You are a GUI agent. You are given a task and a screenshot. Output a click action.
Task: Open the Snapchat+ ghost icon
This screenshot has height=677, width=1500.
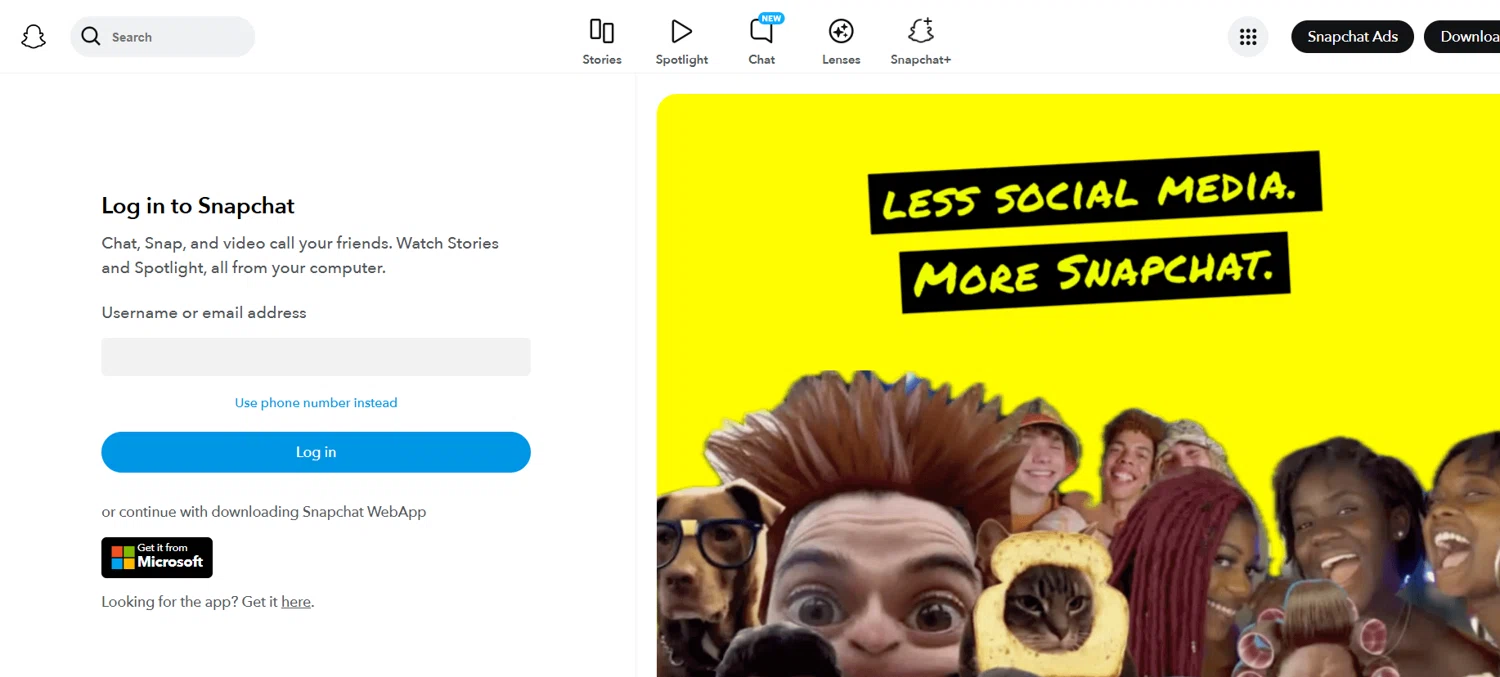point(921,31)
